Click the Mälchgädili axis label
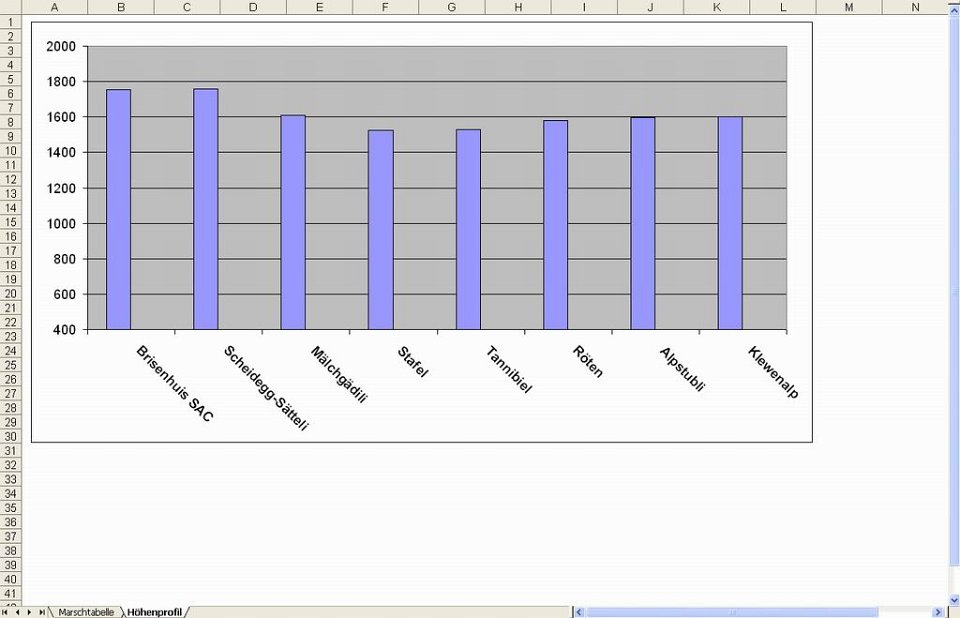This screenshot has width=960, height=618. [339, 375]
